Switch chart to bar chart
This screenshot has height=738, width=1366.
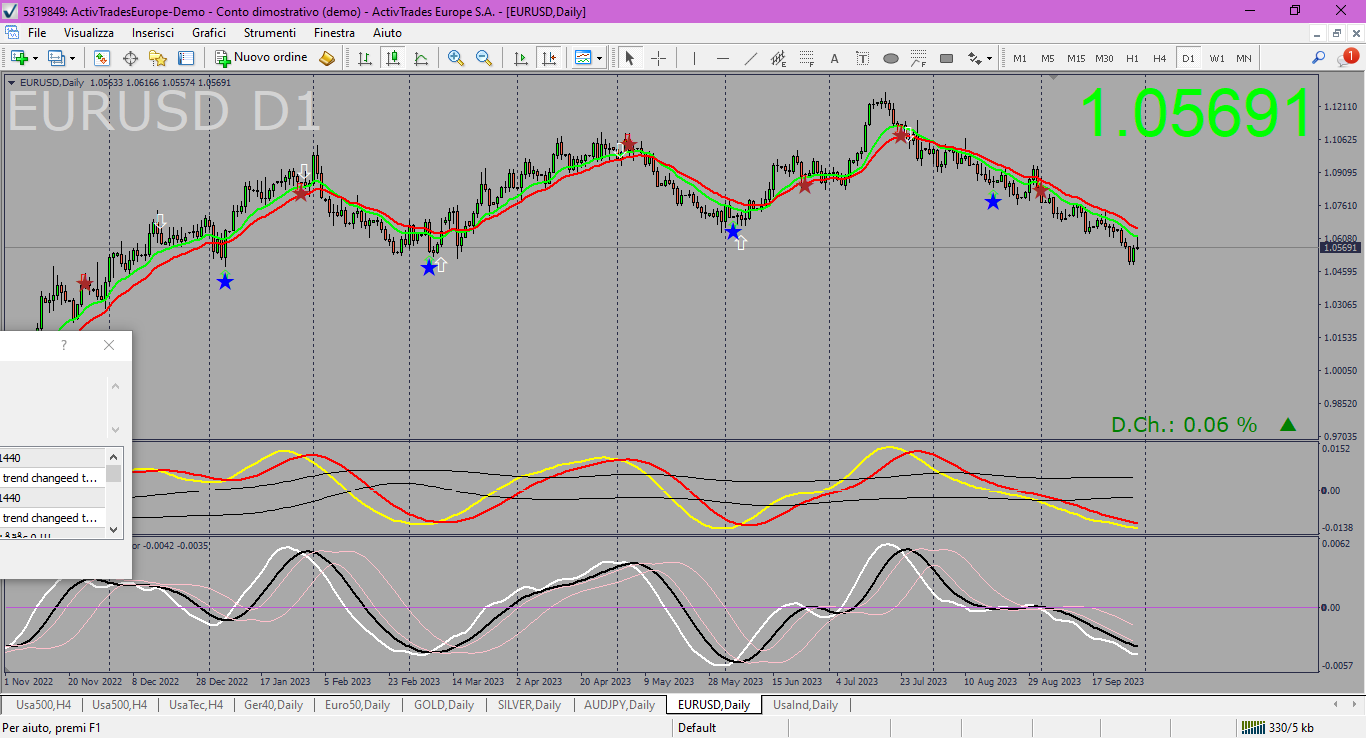pyautogui.click(x=365, y=58)
